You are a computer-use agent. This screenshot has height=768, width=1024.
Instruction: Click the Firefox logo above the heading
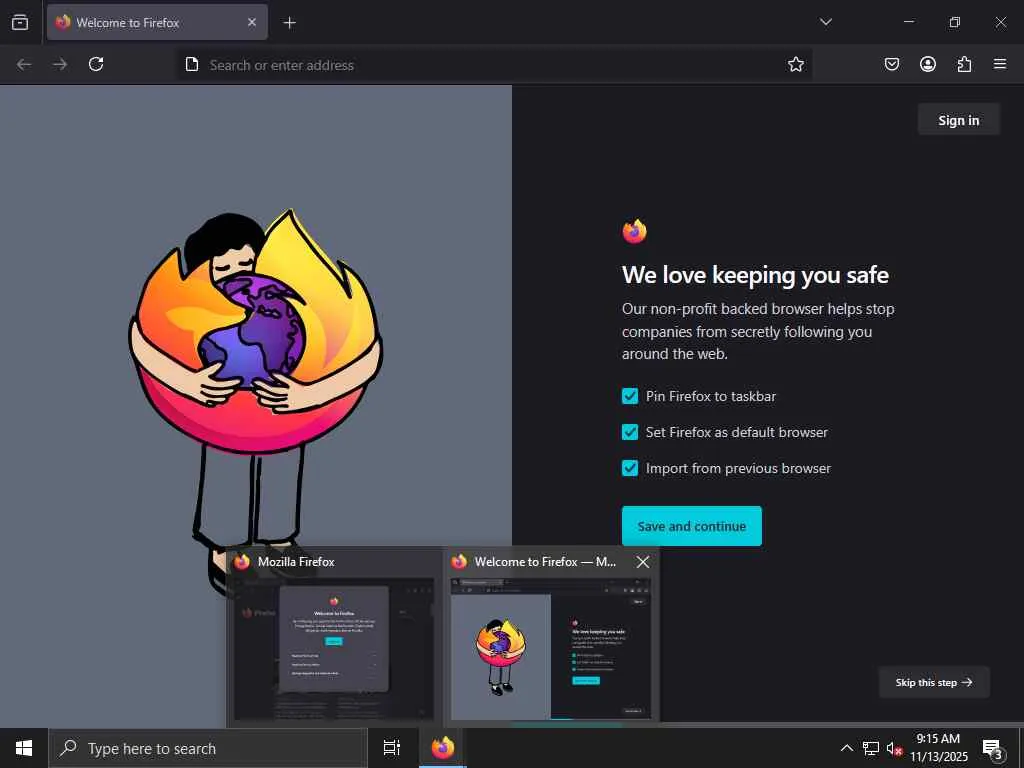click(x=634, y=231)
